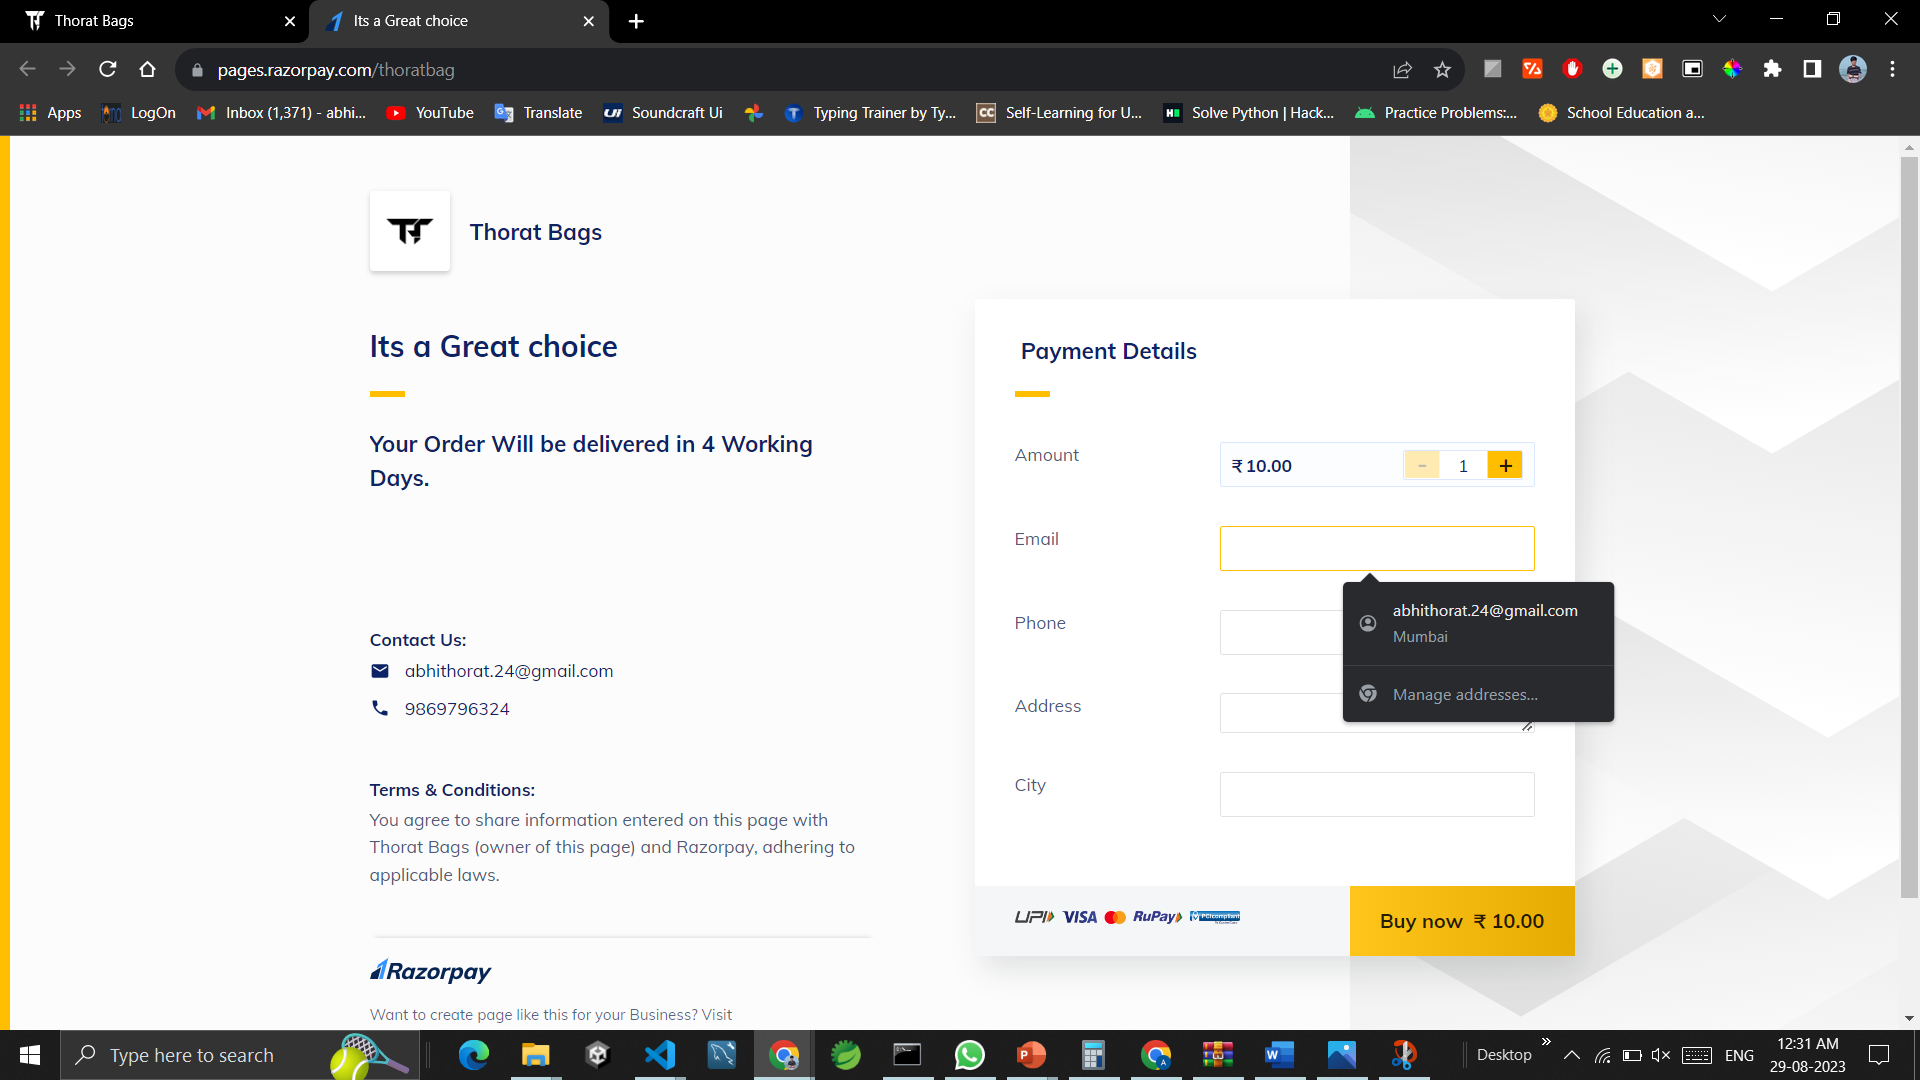
Task: Click the minus quantity stepper button
Action: coord(1421,465)
